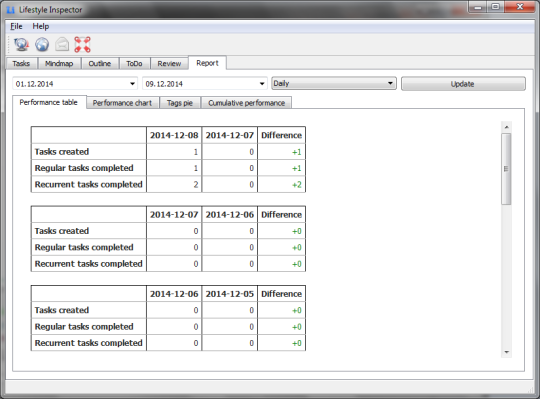The image size is (540, 399).
Task: Click the 2 under 2014-12-08
Action: pos(196,185)
